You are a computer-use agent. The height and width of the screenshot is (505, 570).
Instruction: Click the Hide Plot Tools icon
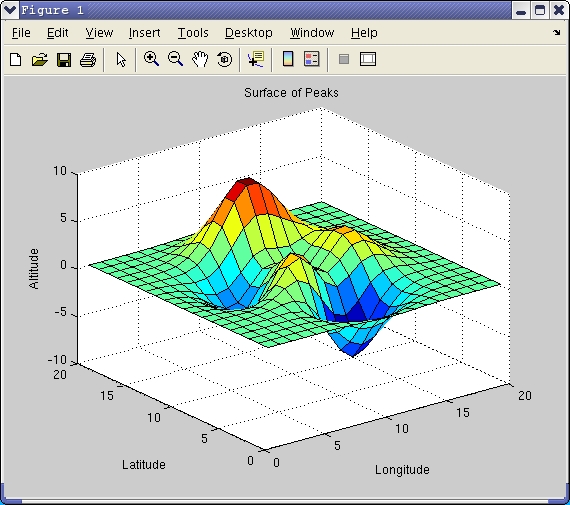[344, 59]
